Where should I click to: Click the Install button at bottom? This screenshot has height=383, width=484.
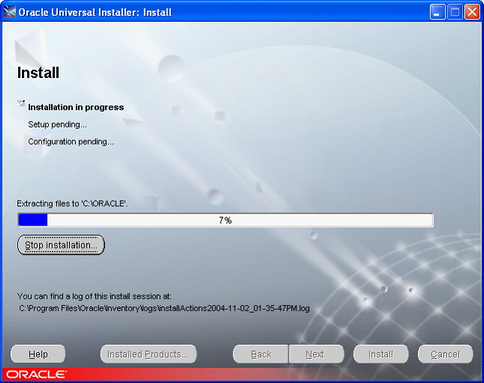click(381, 354)
